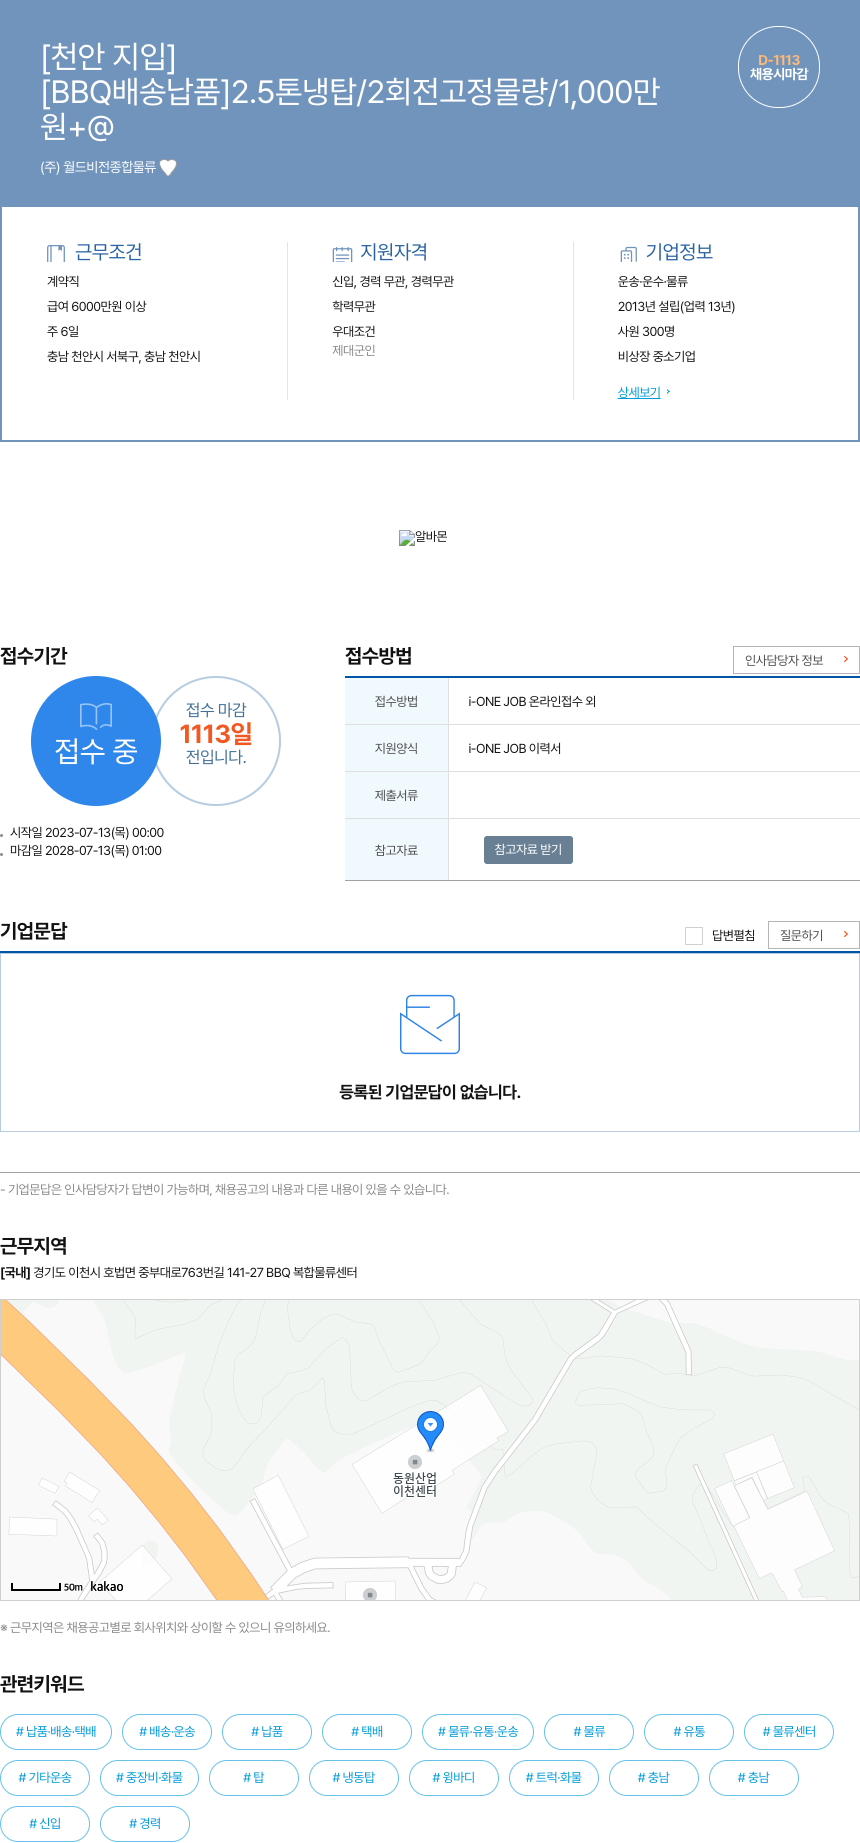The width and height of the screenshot is (860, 1843).
Task: Click the 질문하기 button
Action: click(814, 935)
